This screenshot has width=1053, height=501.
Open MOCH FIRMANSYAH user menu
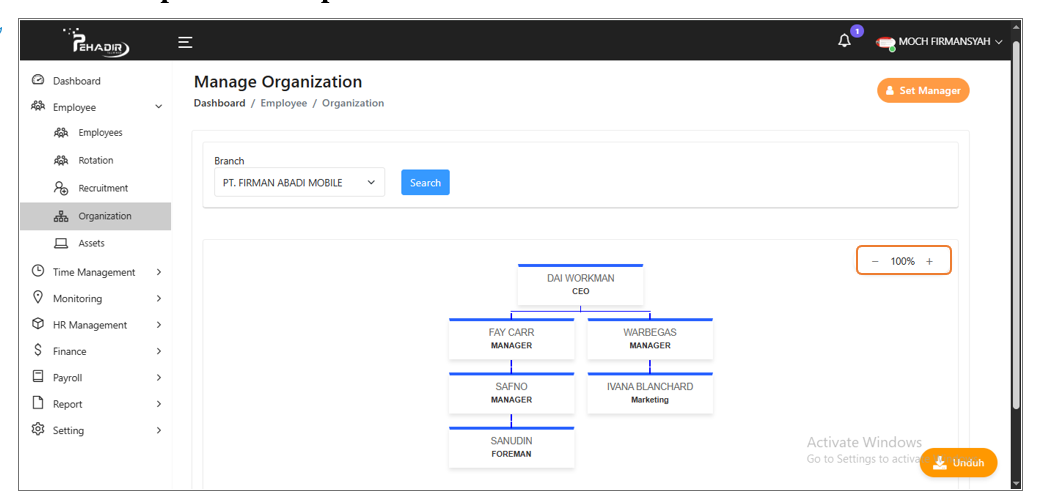(939, 42)
